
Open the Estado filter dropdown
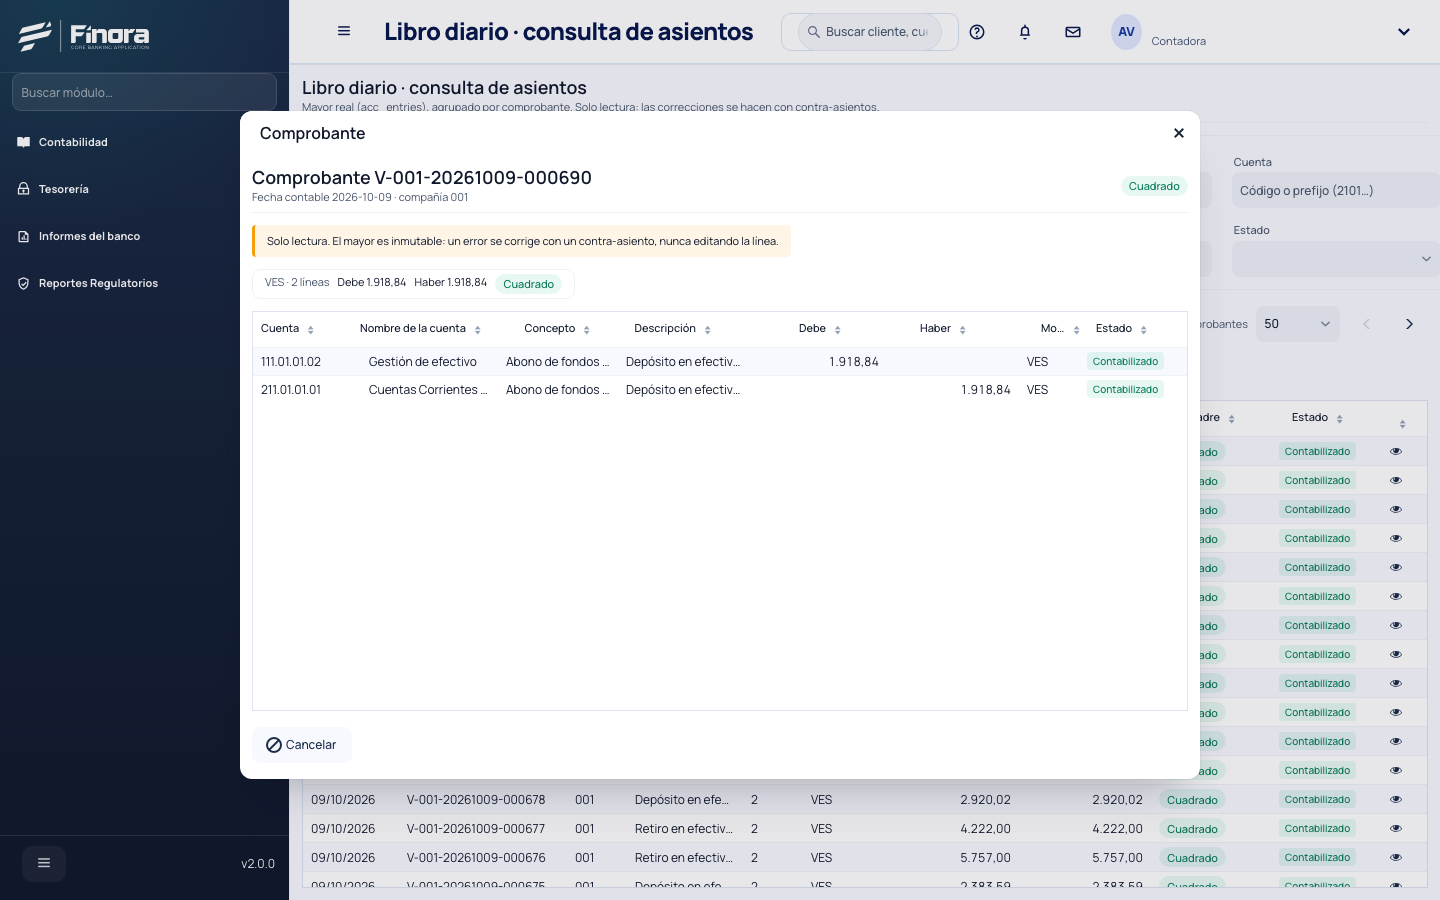pos(1336,259)
